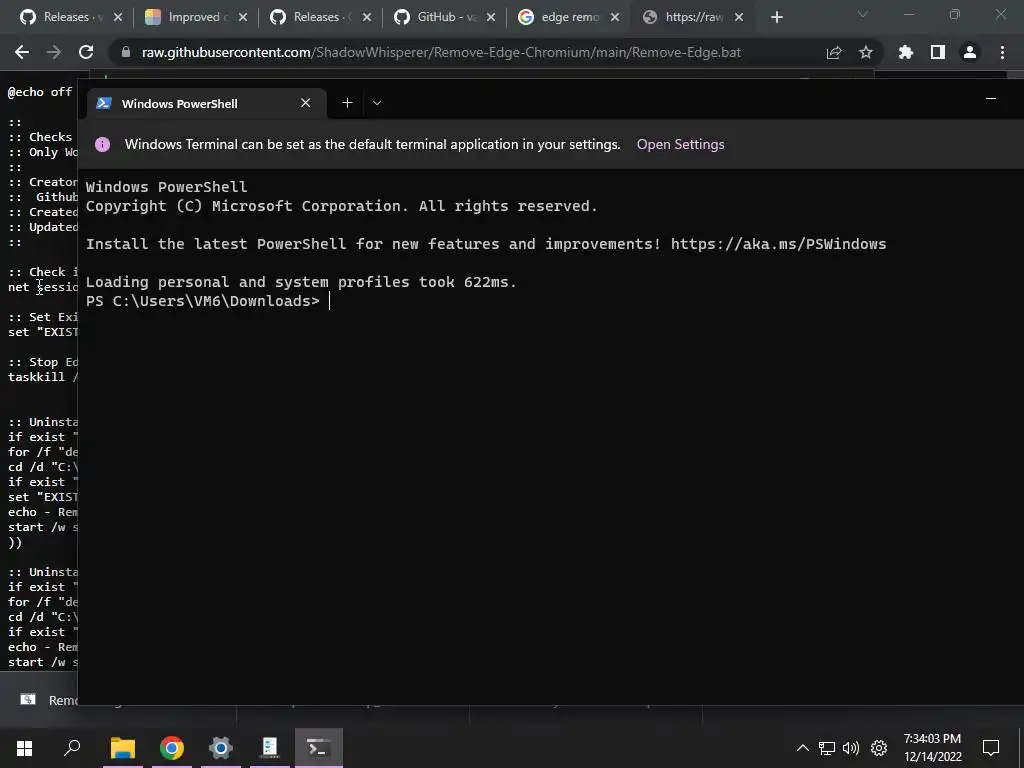Open Chrome tab search chevron

863,14
